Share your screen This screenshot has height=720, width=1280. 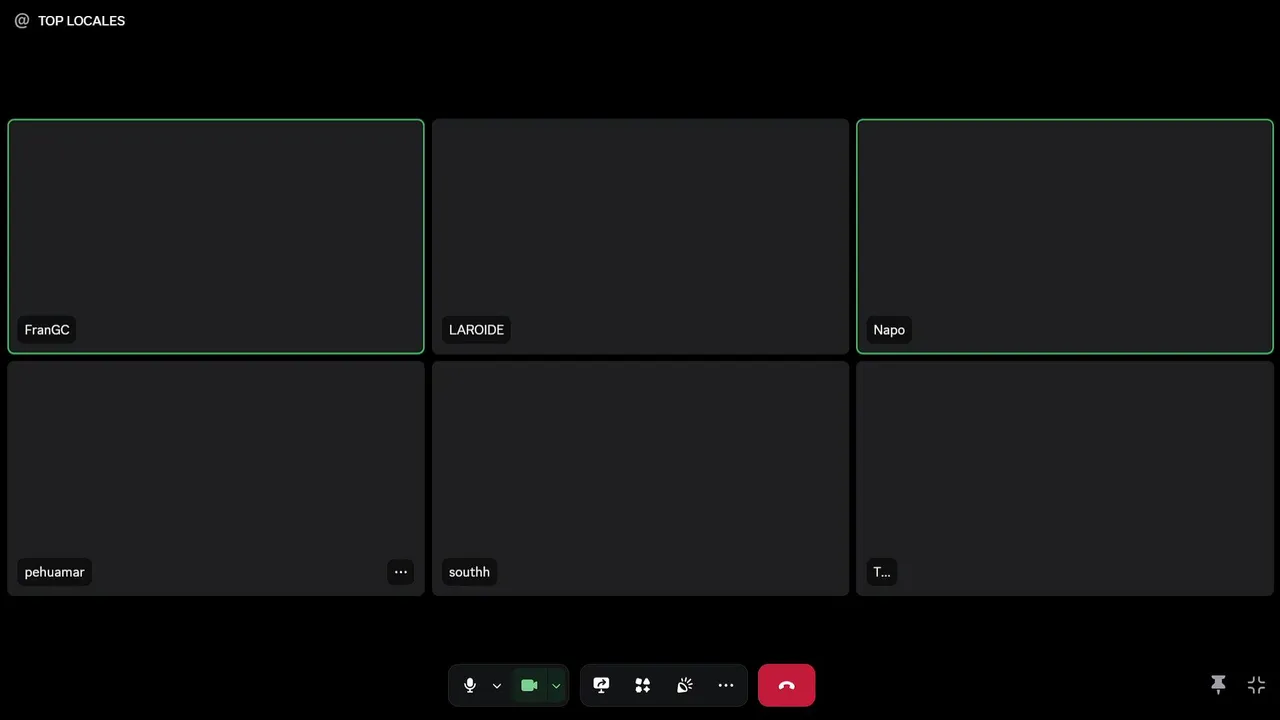(x=601, y=686)
